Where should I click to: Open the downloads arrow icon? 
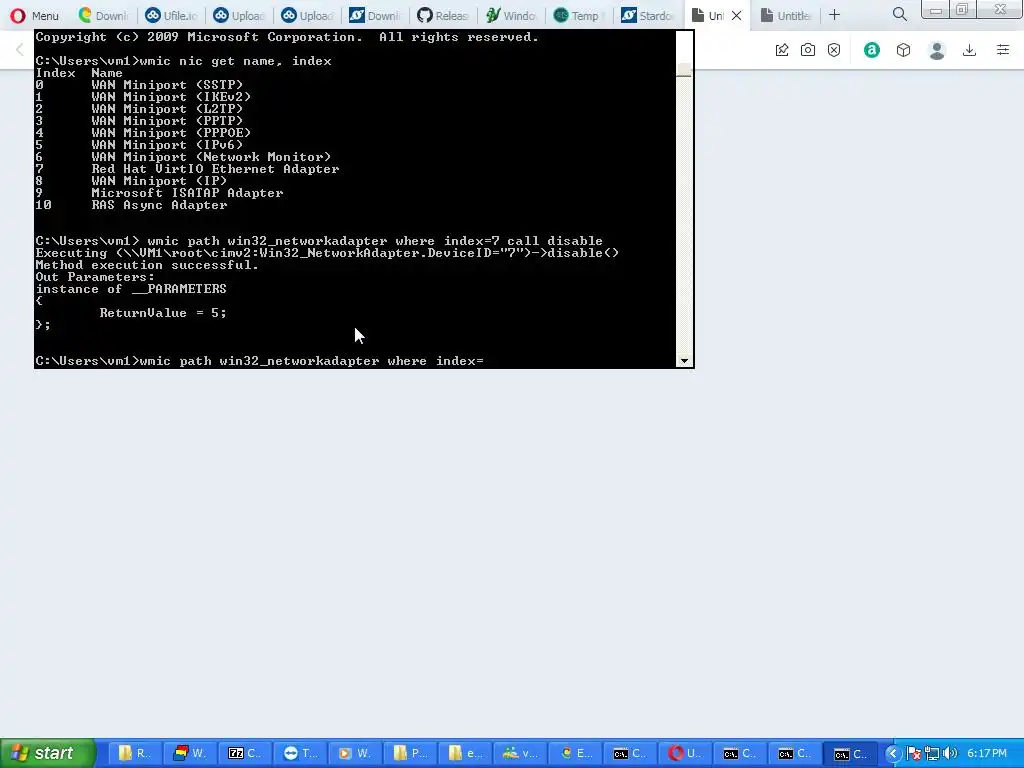[x=969, y=50]
